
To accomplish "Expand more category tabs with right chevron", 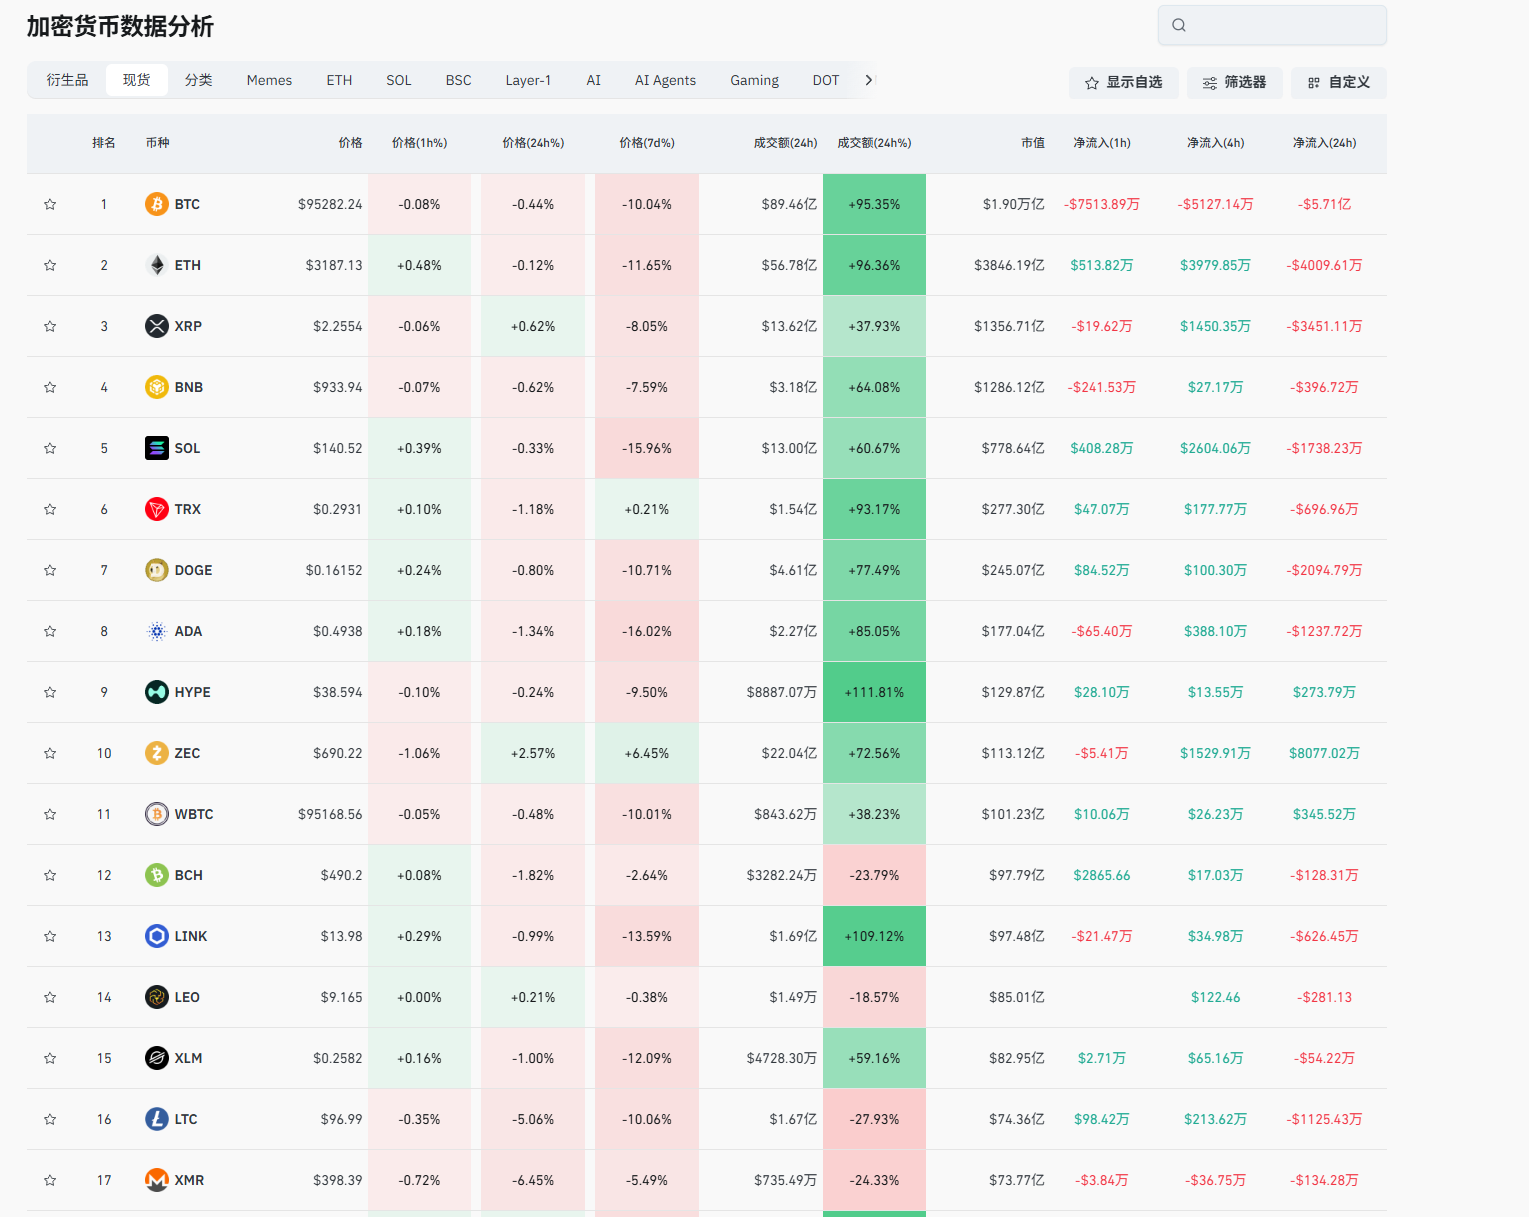I will pyautogui.click(x=868, y=80).
